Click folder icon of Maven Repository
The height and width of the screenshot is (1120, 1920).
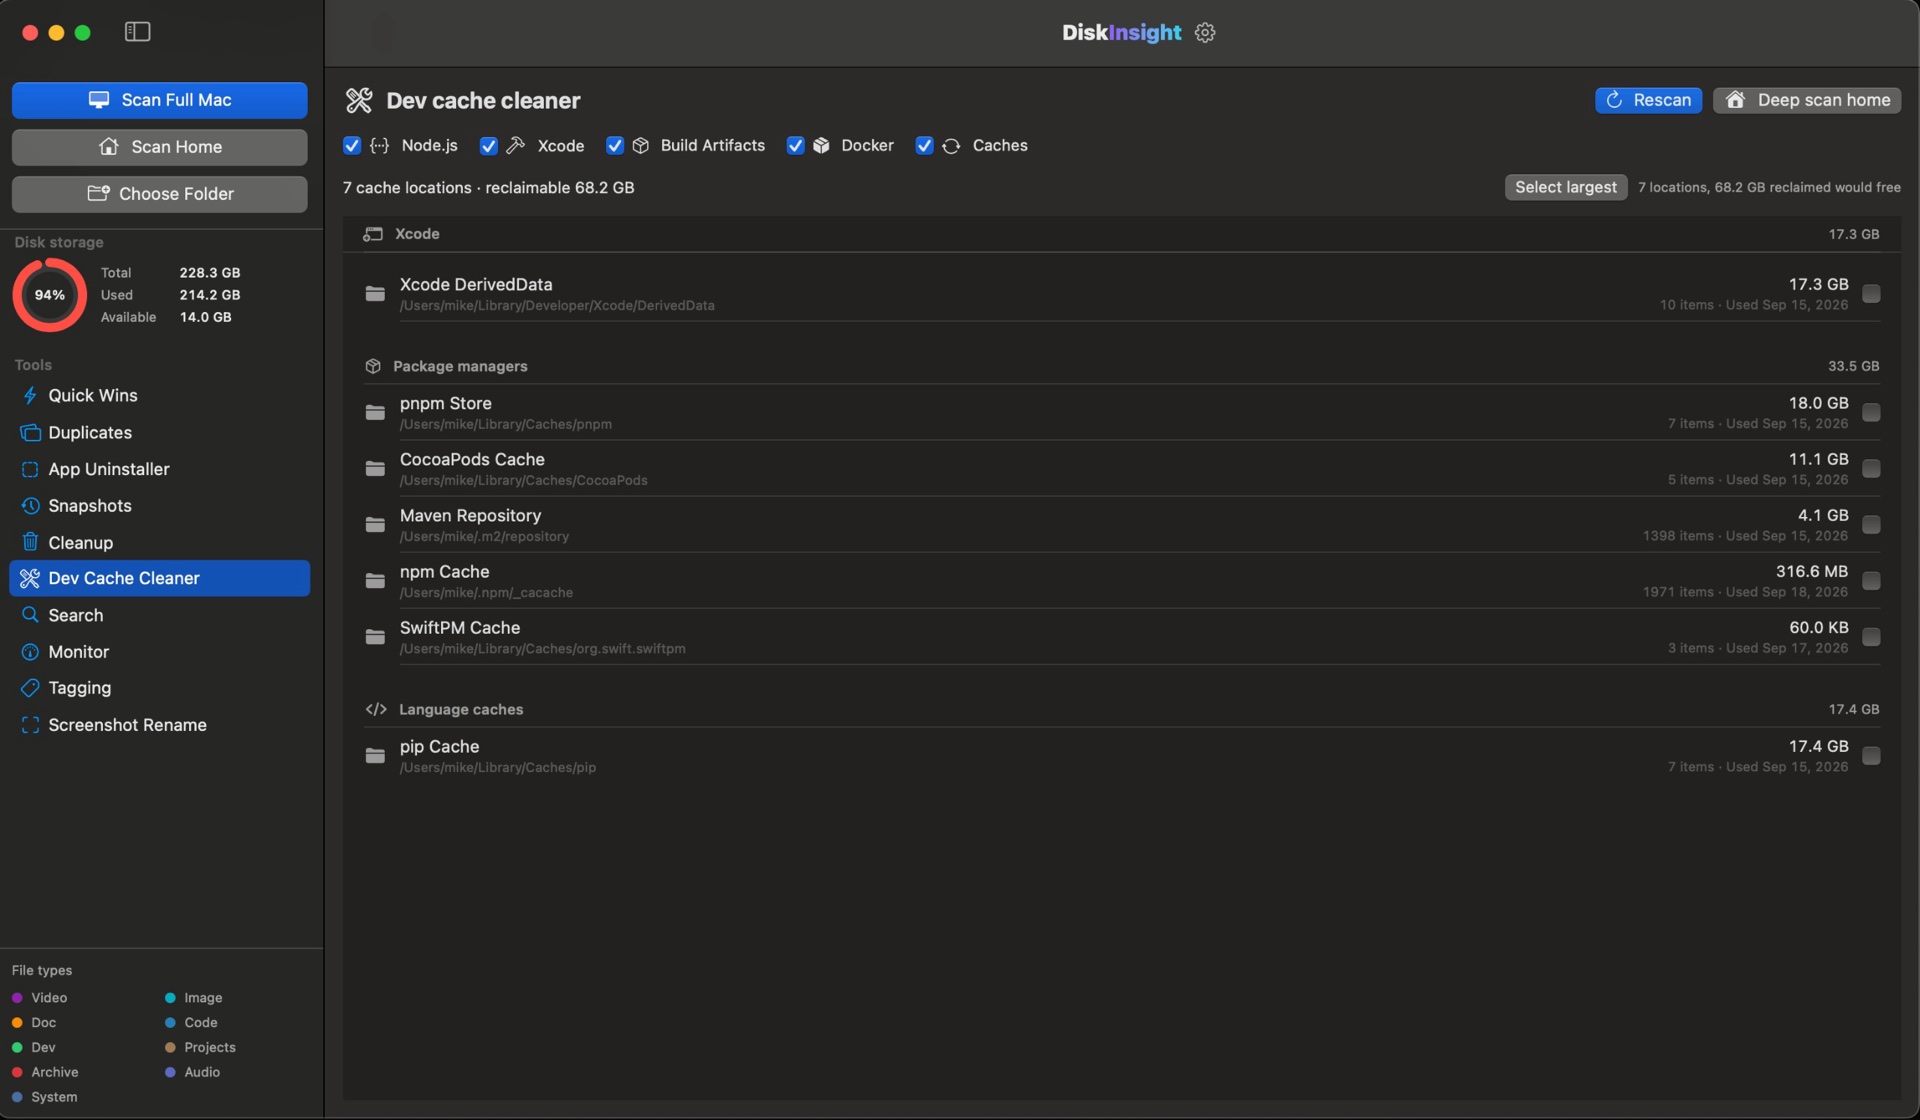click(375, 524)
